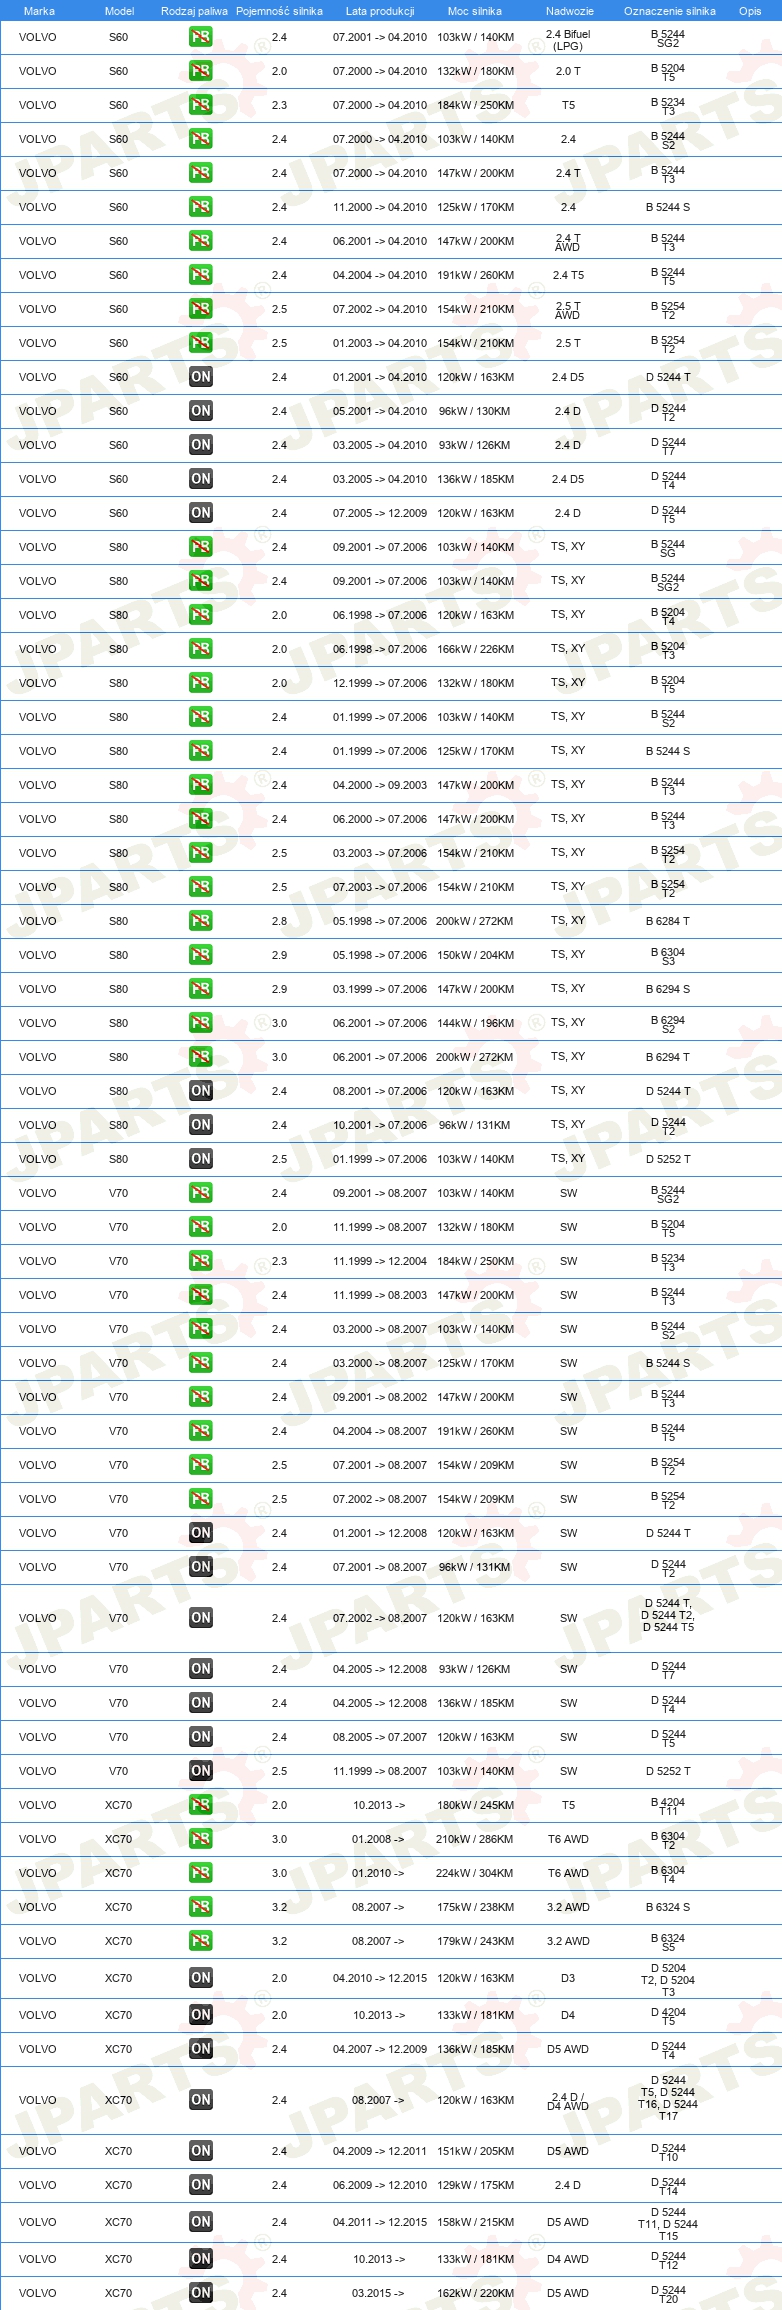The height and width of the screenshot is (2310, 782).
Task: Click the 'B 6324 S' engine code
Action: pyautogui.click(x=668, y=1907)
